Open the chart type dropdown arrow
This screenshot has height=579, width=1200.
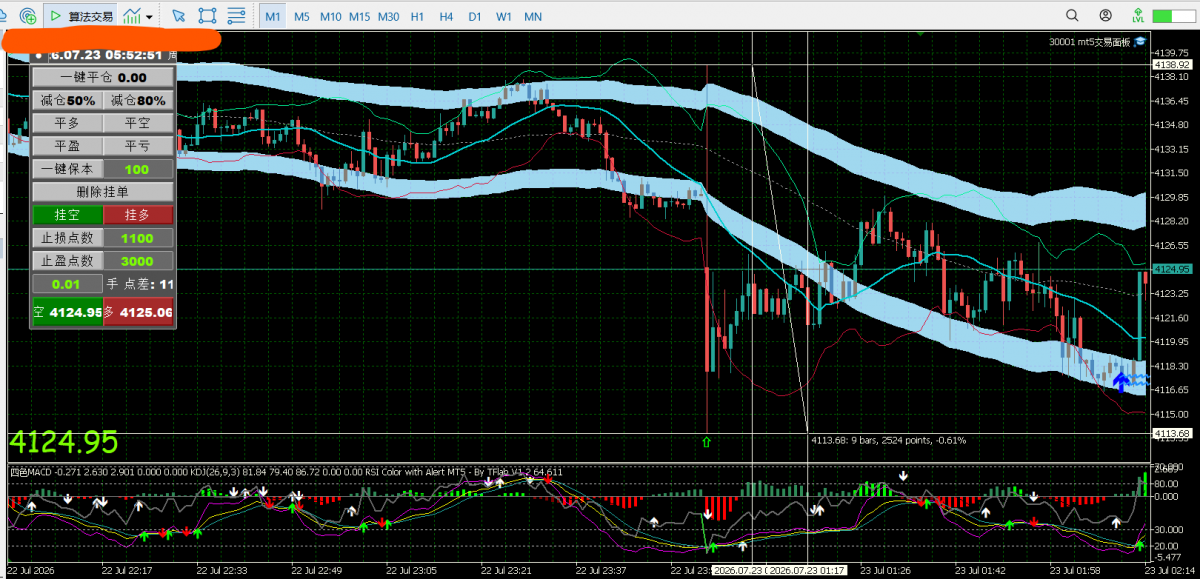150,16
